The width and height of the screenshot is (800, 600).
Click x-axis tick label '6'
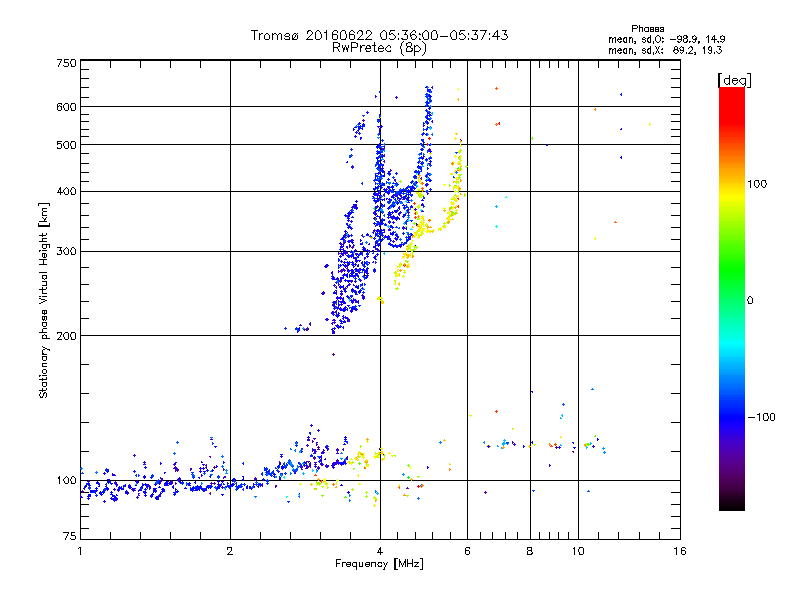pos(467,551)
